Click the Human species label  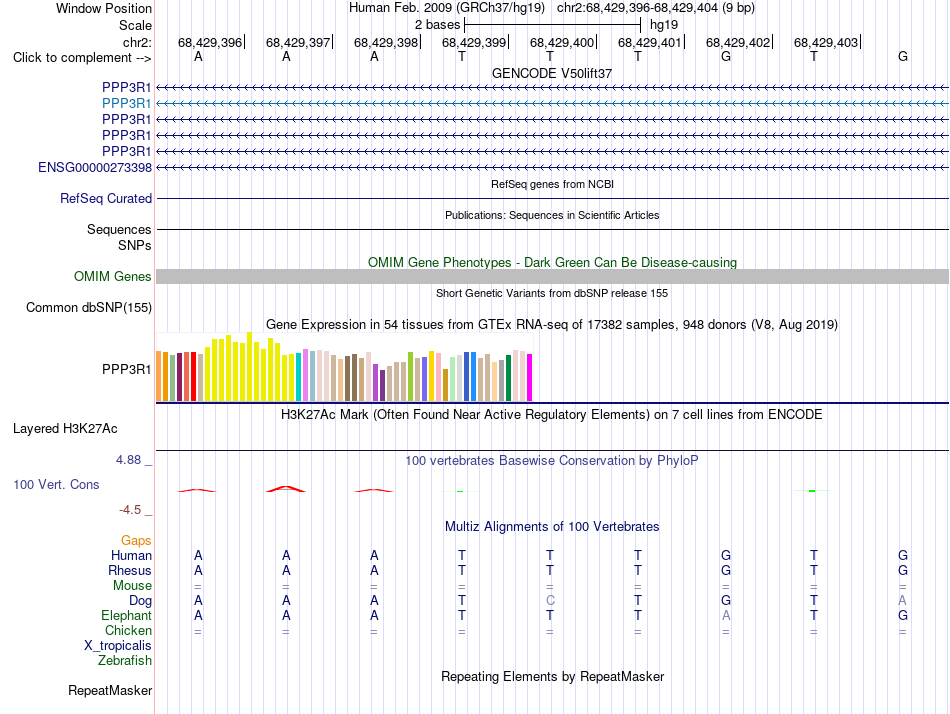(x=131, y=556)
